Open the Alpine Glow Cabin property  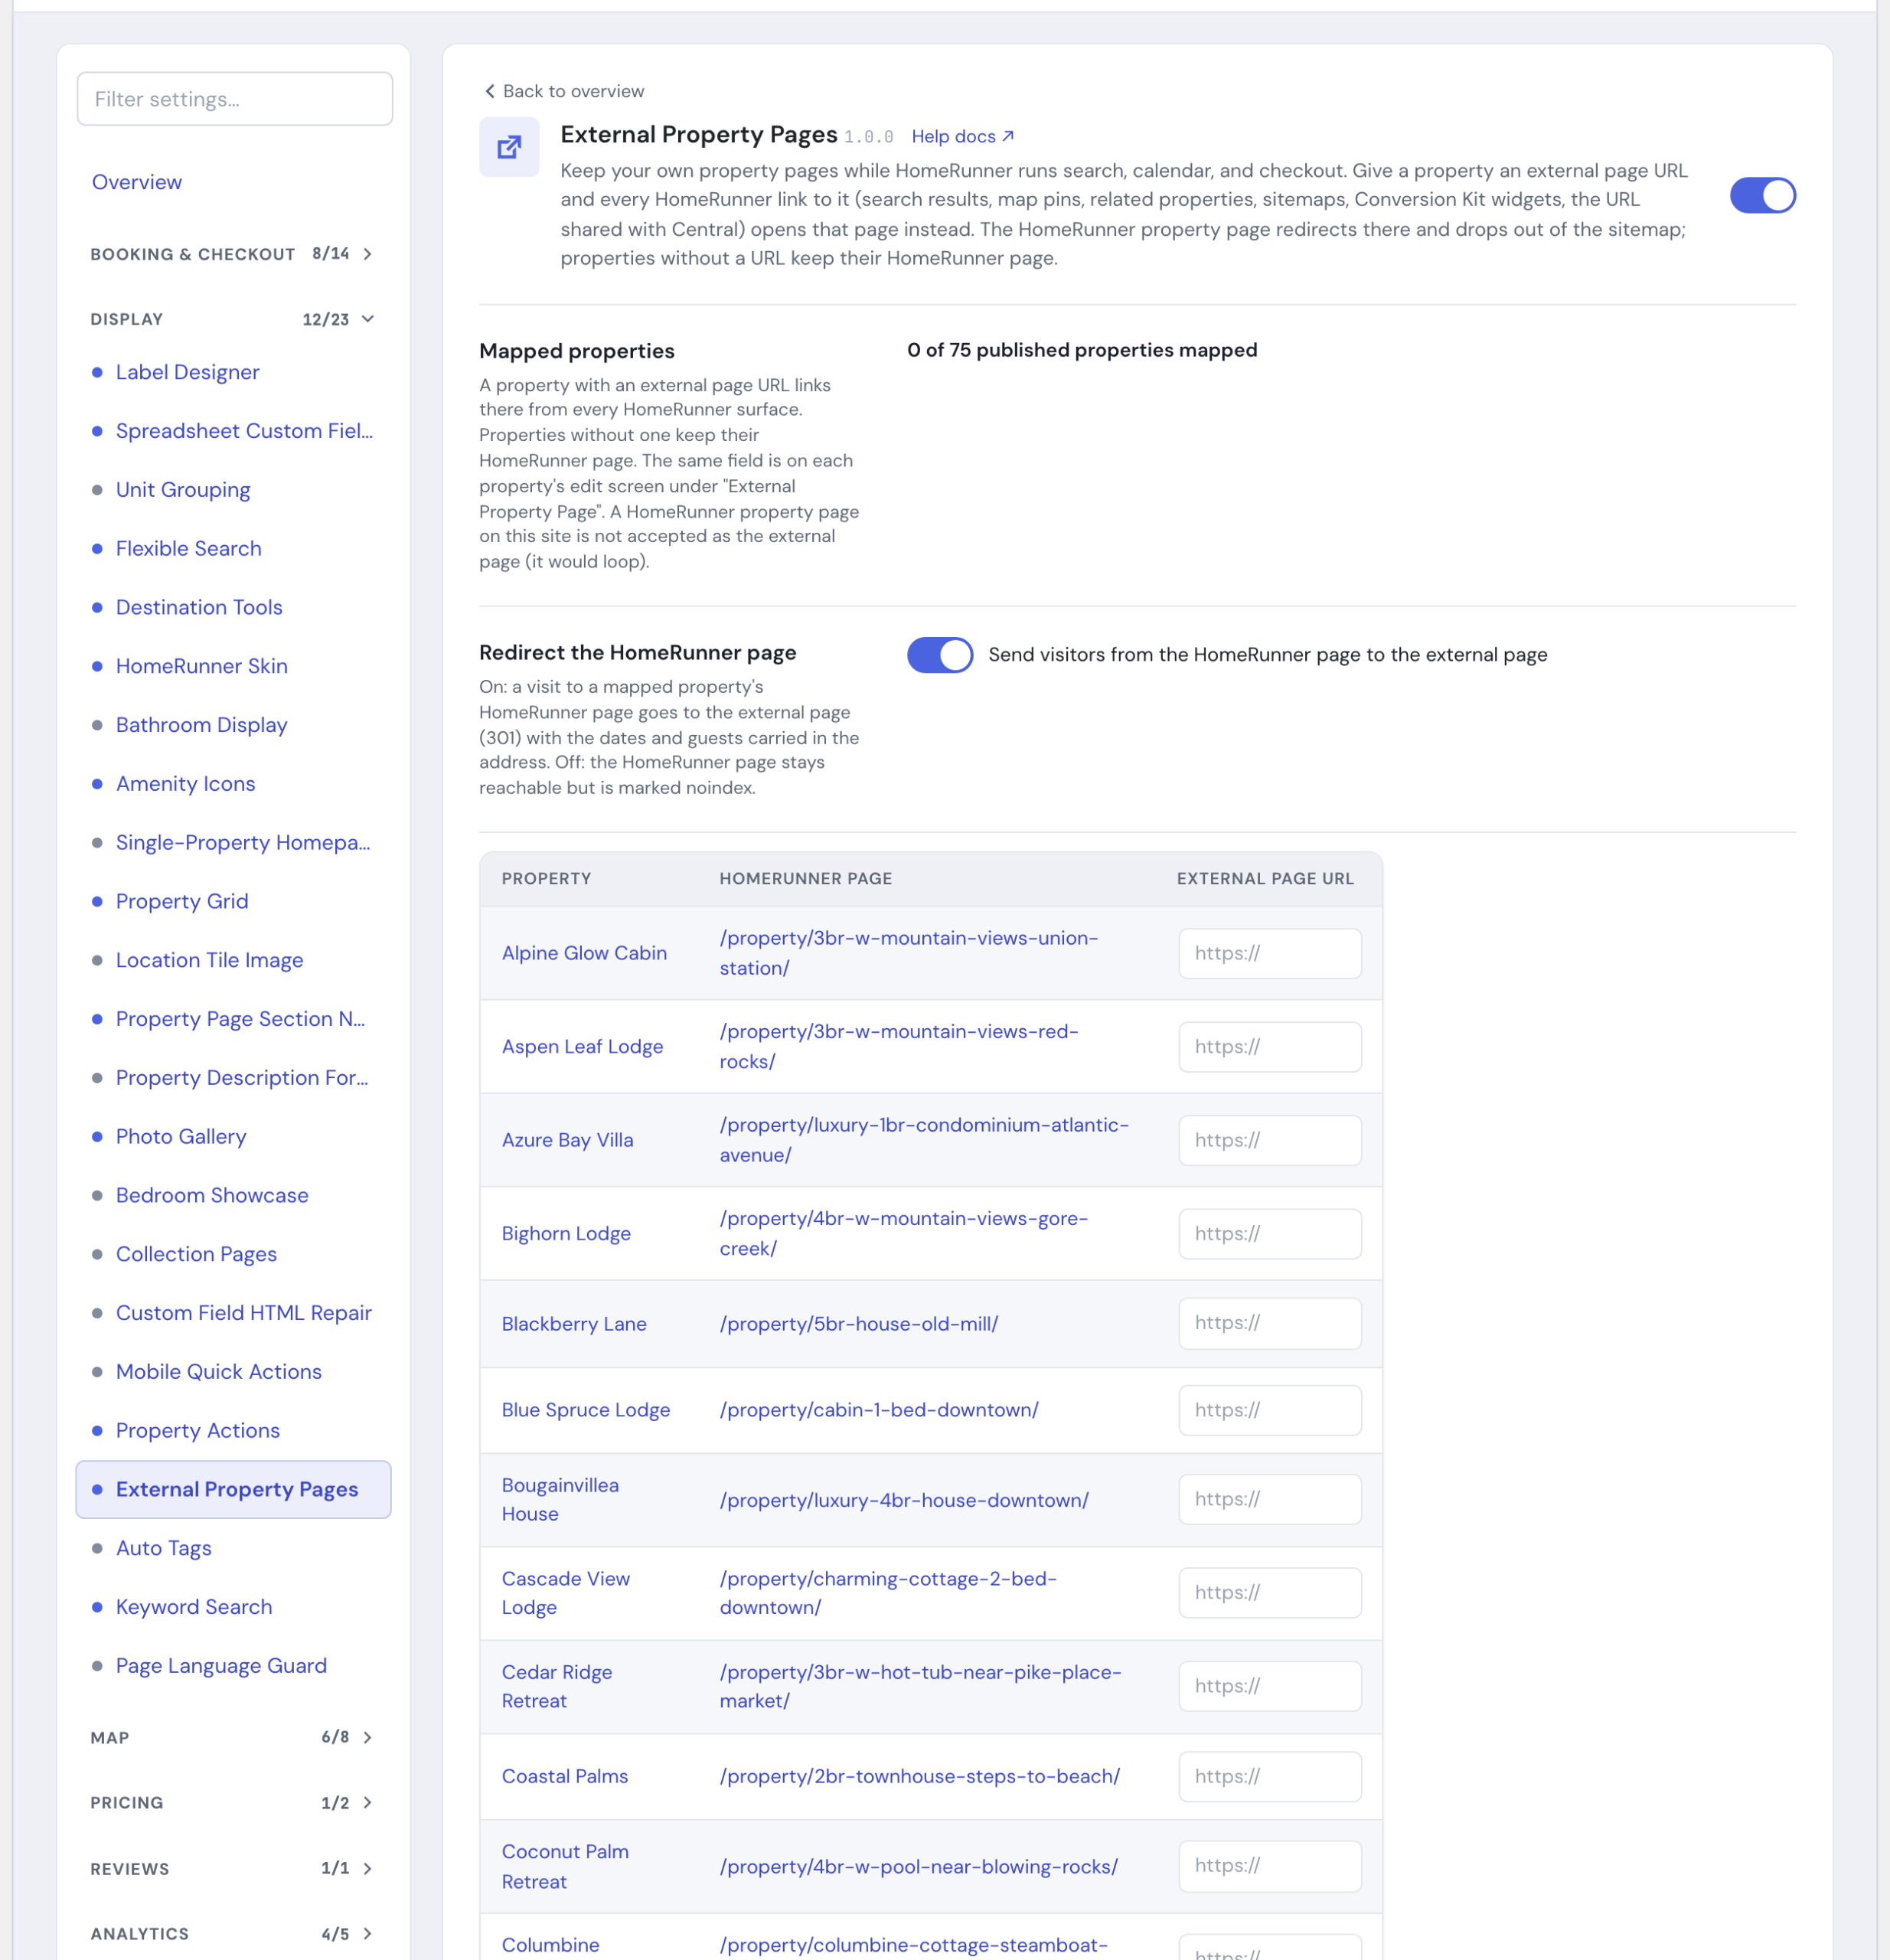coord(584,953)
